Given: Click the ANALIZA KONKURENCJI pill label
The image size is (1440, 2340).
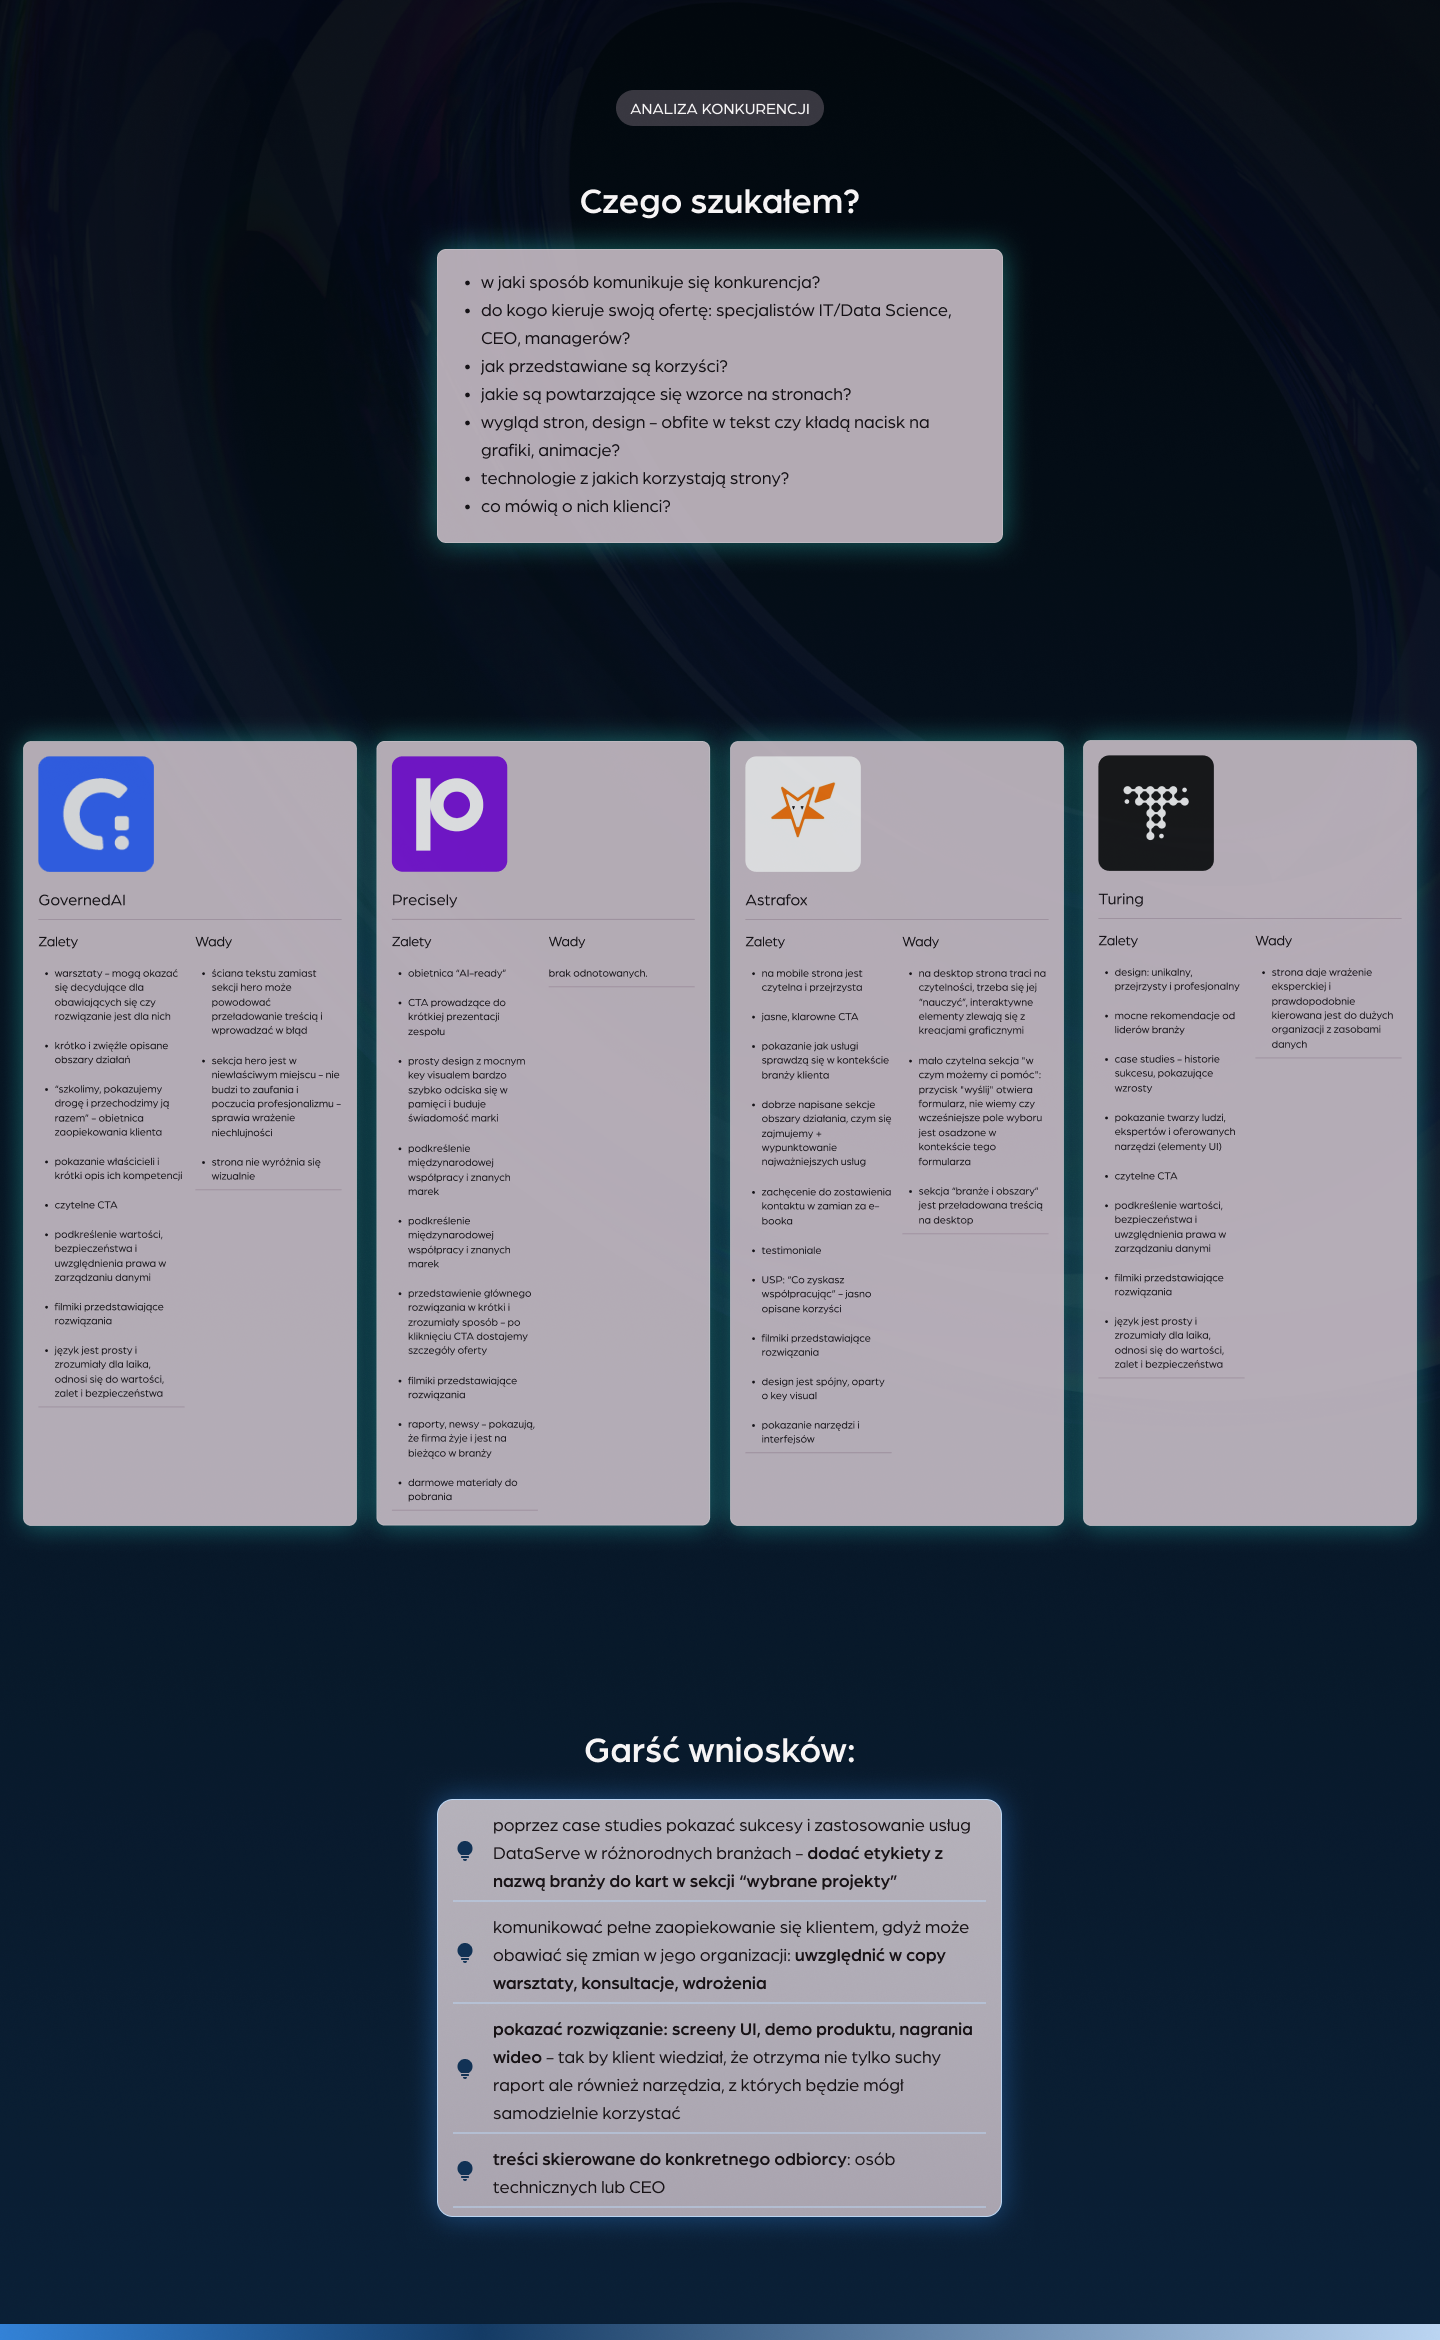Looking at the screenshot, I should (x=720, y=108).
